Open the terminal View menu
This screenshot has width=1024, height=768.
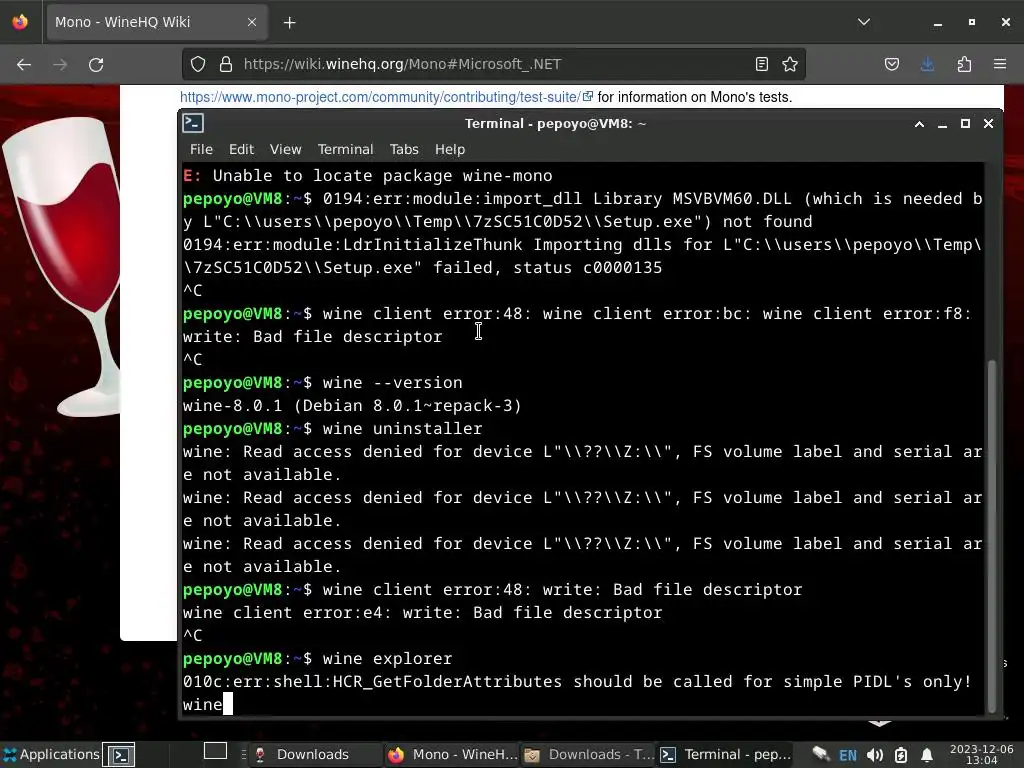pyautogui.click(x=285, y=150)
